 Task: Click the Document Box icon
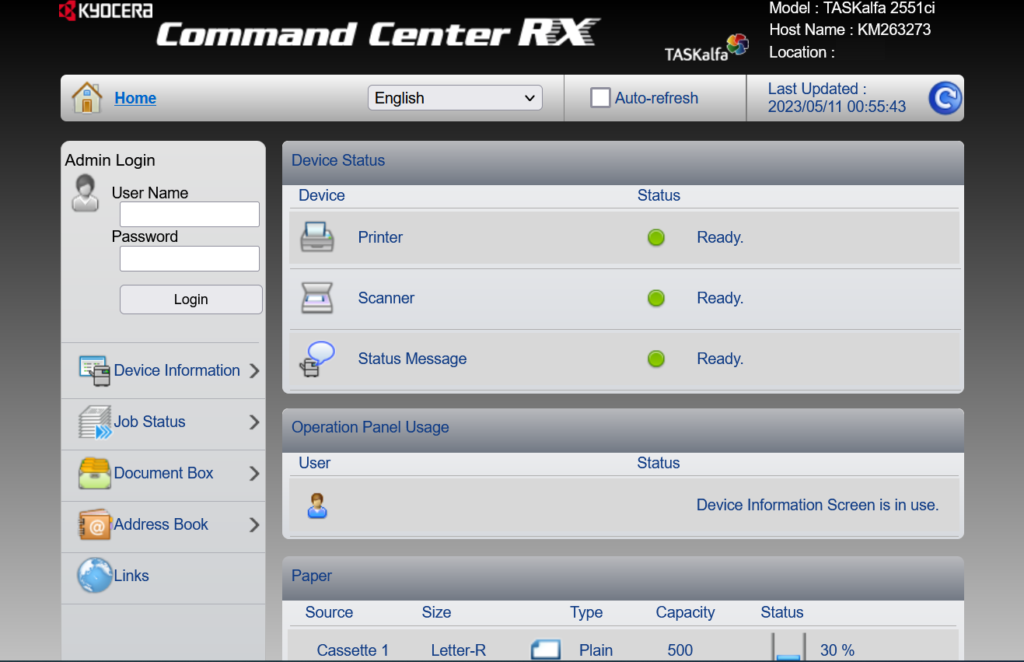click(94, 473)
